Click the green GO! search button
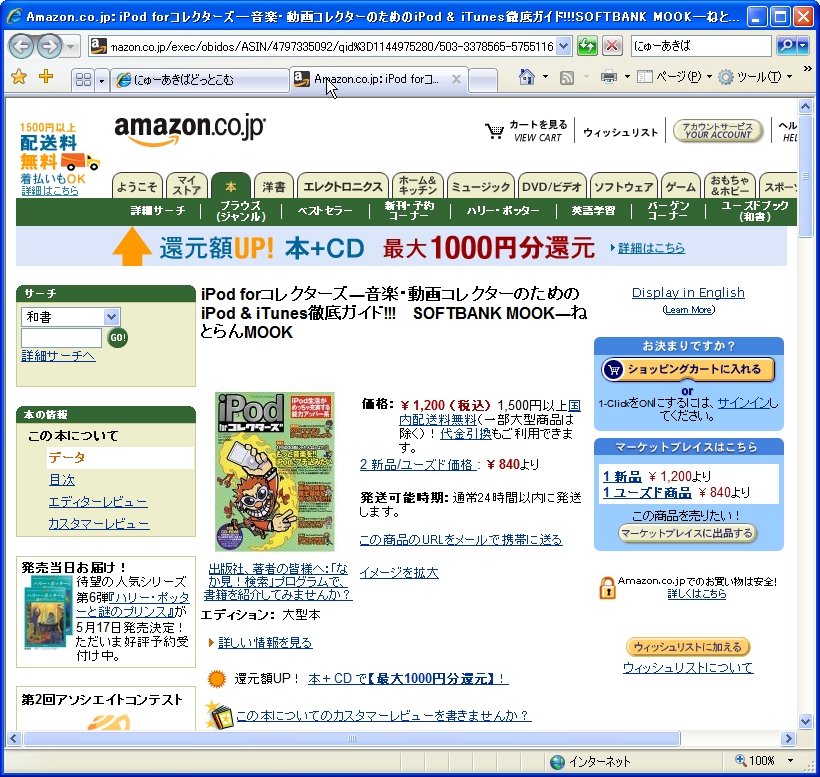 click(118, 338)
